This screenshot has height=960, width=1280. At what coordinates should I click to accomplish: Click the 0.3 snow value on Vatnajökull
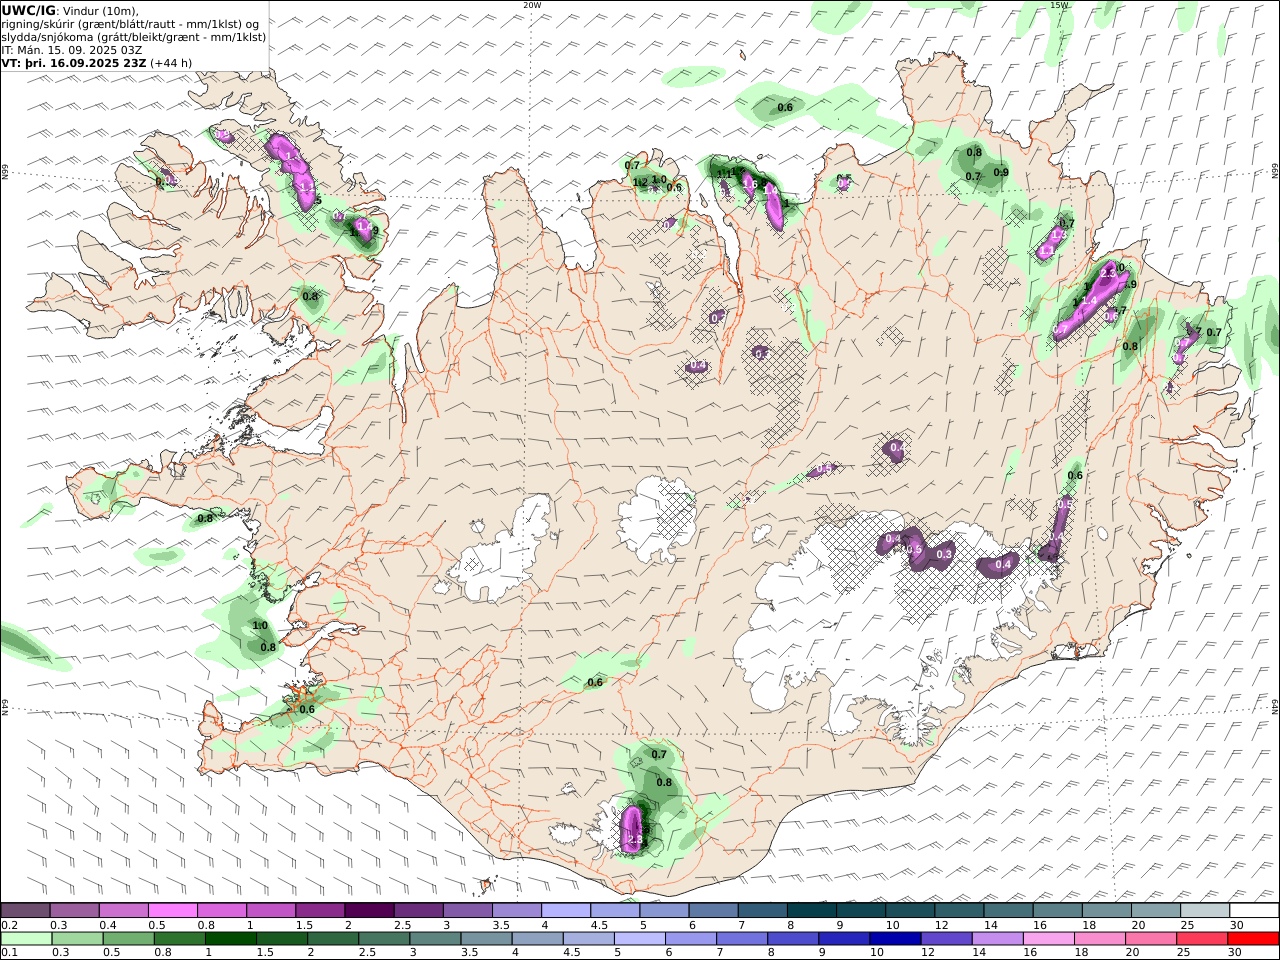tap(944, 554)
